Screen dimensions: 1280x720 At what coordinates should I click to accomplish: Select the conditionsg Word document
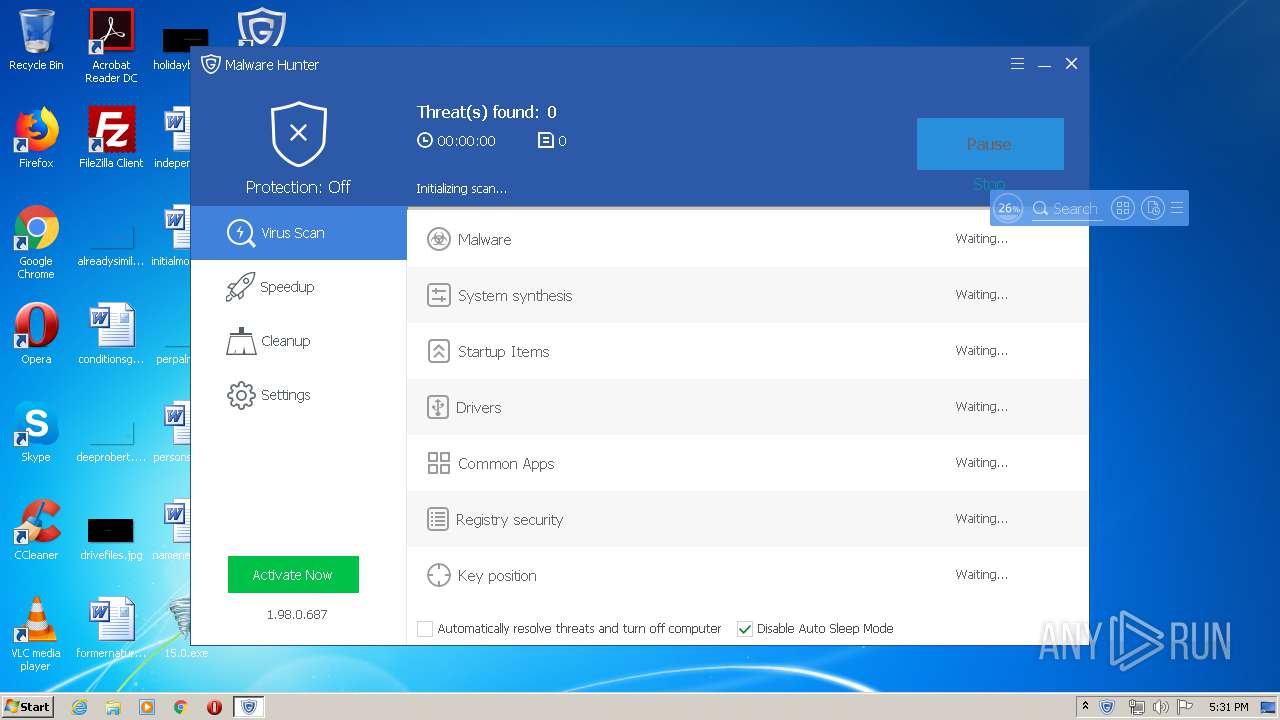pyautogui.click(x=111, y=334)
